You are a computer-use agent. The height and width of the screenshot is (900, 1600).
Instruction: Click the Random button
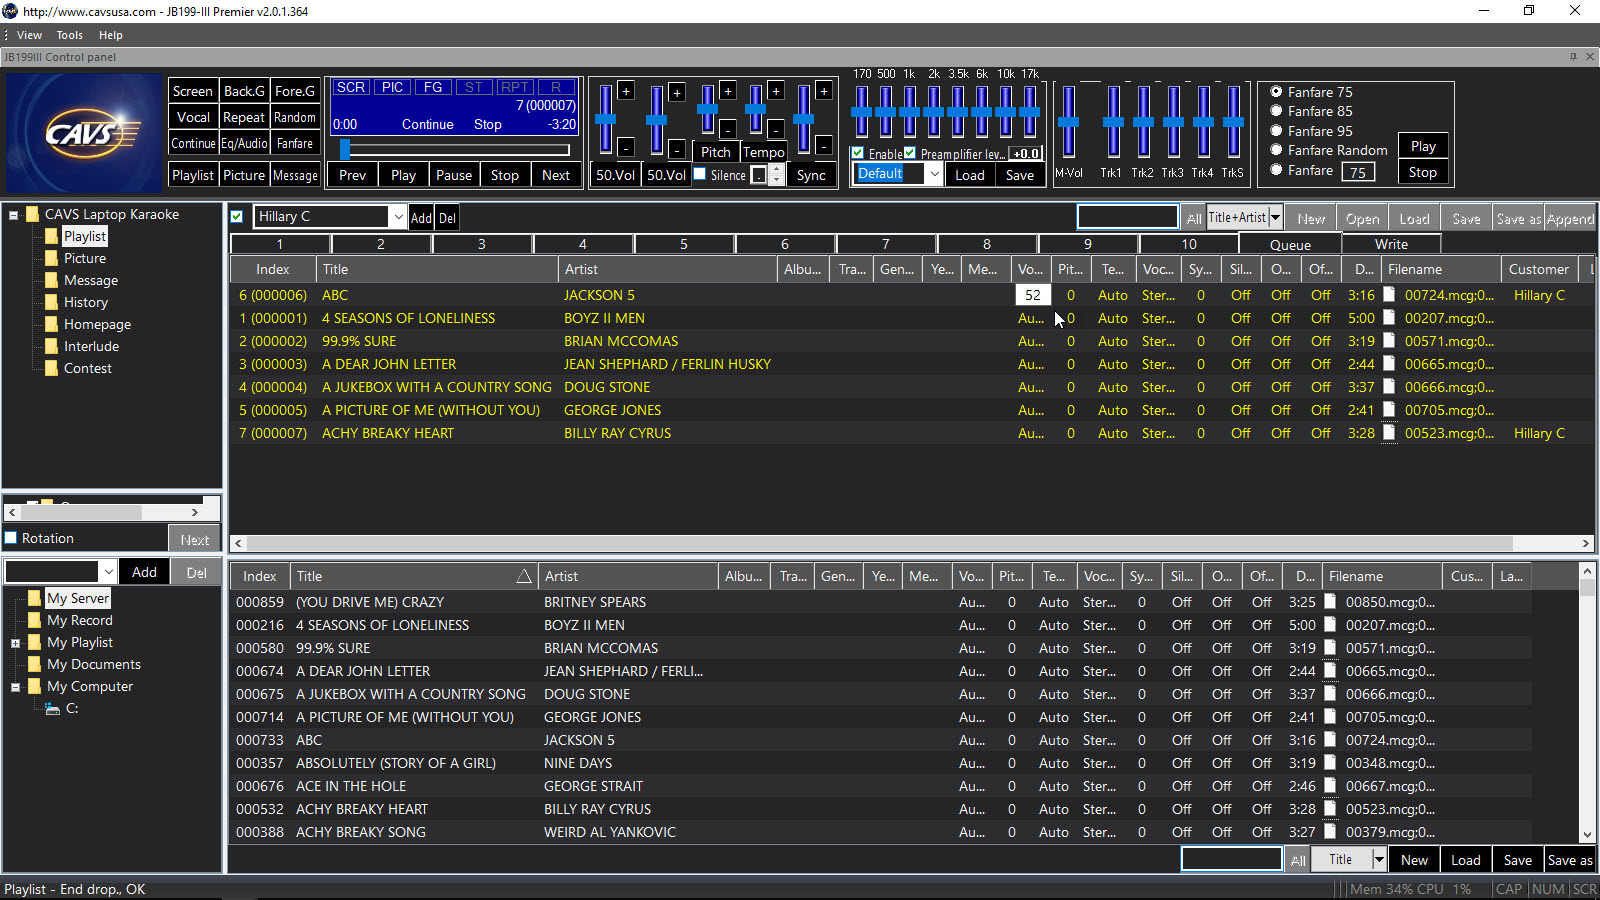pyautogui.click(x=295, y=117)
